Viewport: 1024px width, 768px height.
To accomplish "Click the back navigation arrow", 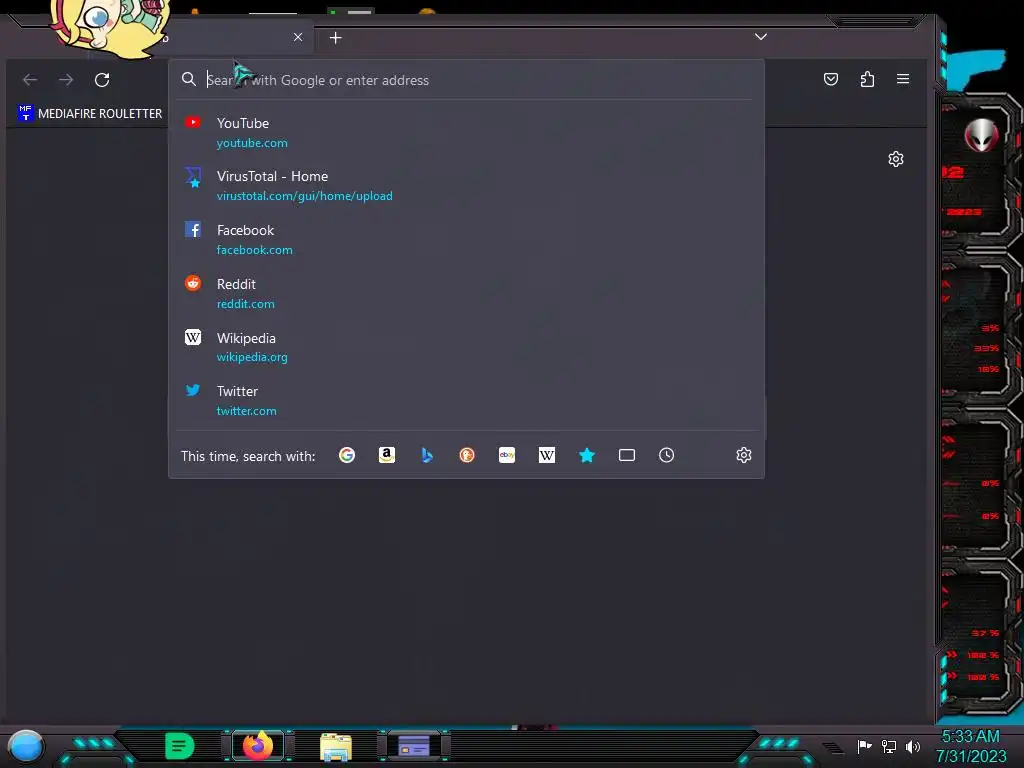I will [x=30, y=80].
